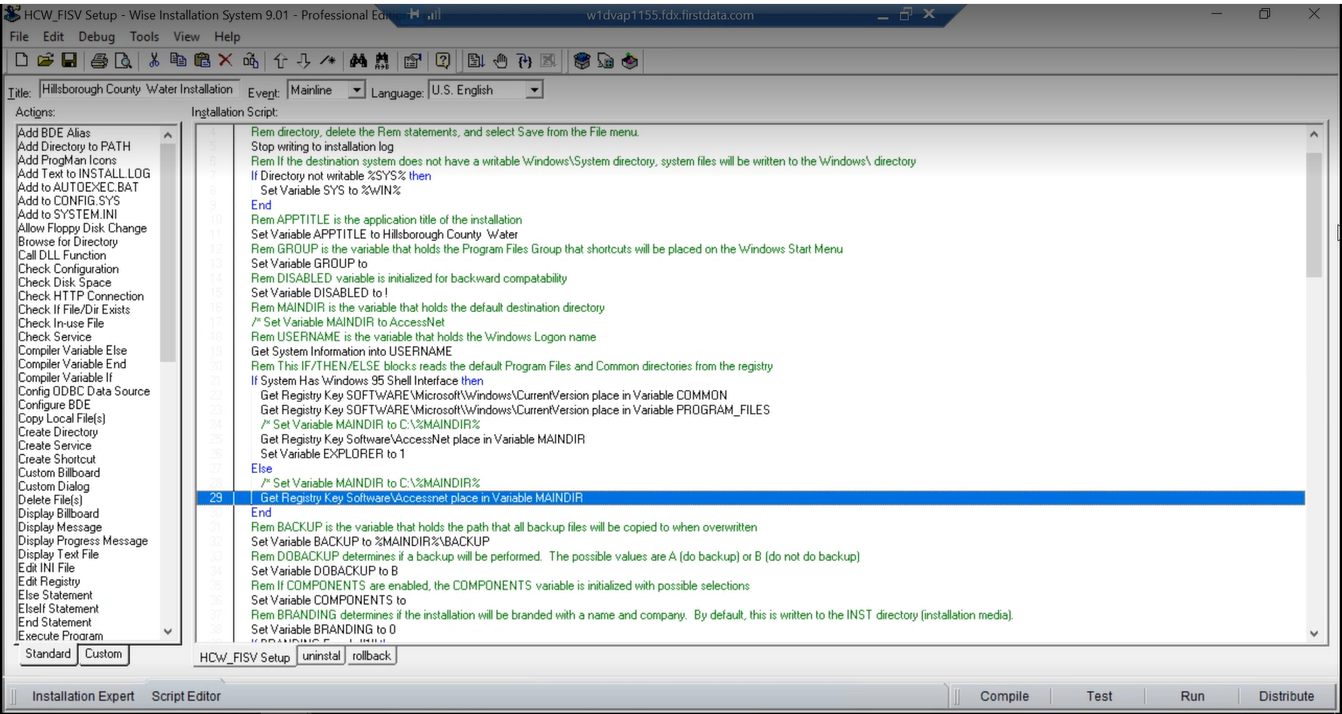Image resolution: width=1342 pixels, height=714 pixels.
Task: Click the move line down arrow icon
Action: click(x=304, y=61)
